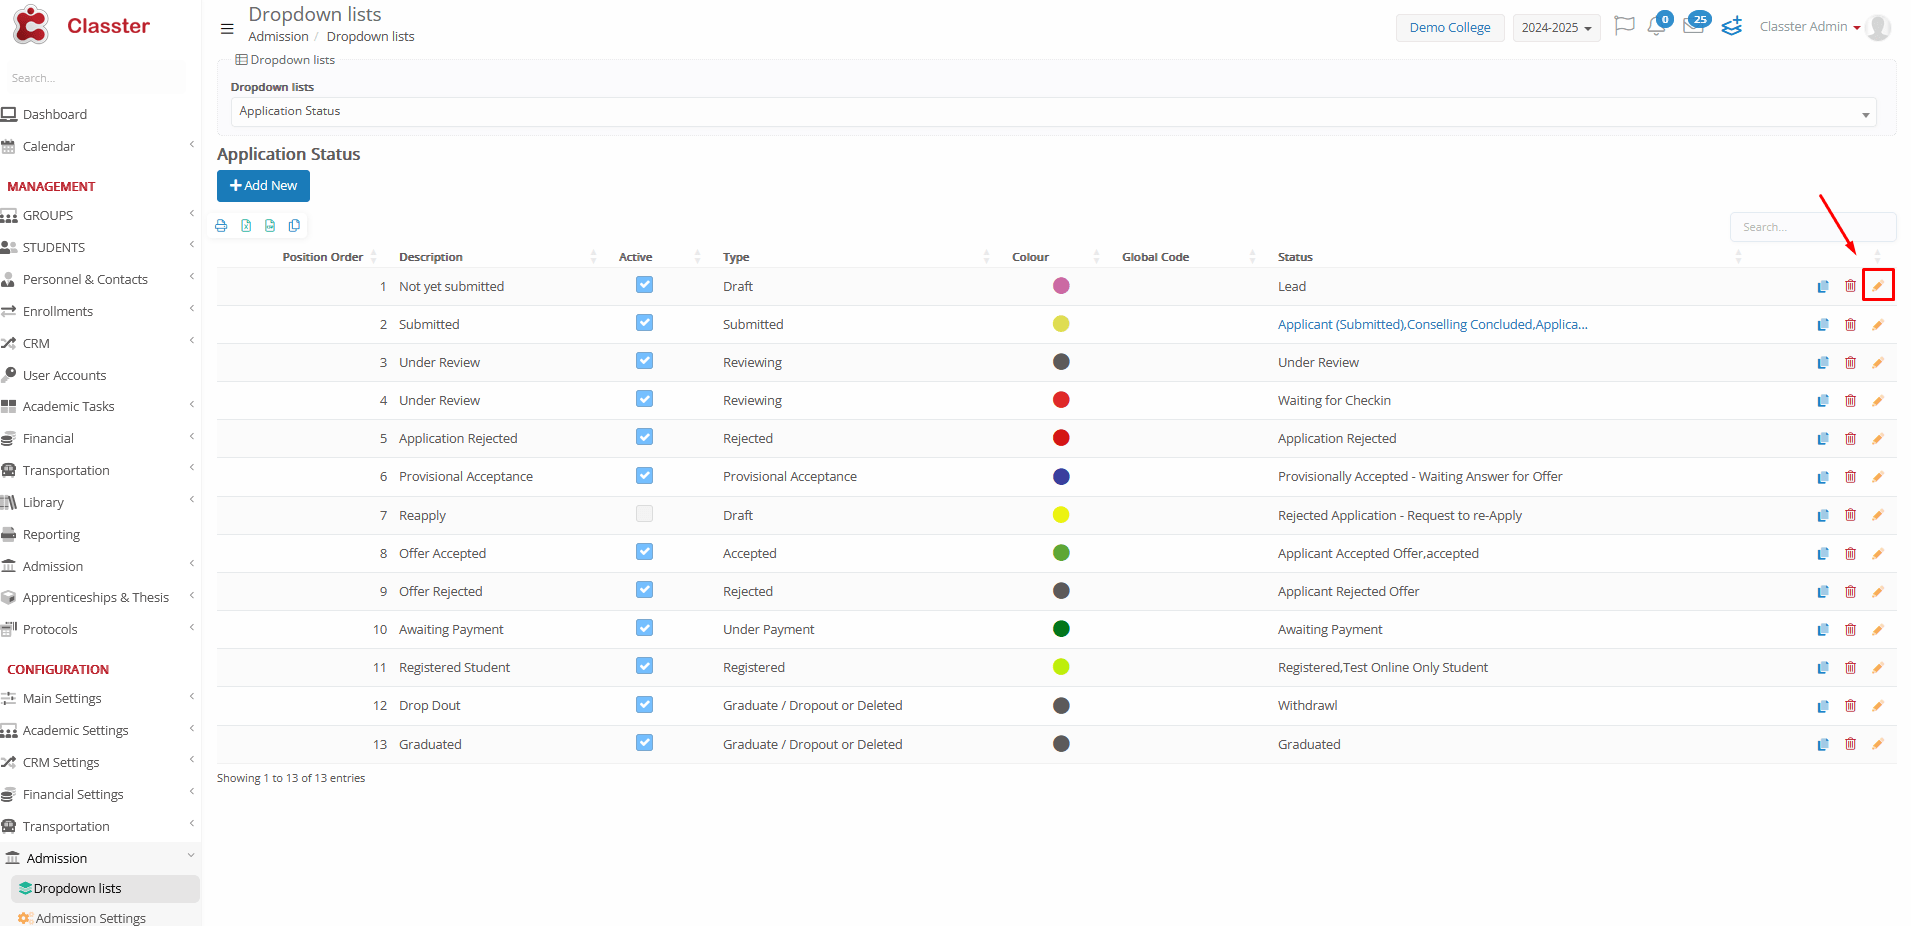Export the table to Excel
This screenshot has width=1911, height=926.
[246, 226]
